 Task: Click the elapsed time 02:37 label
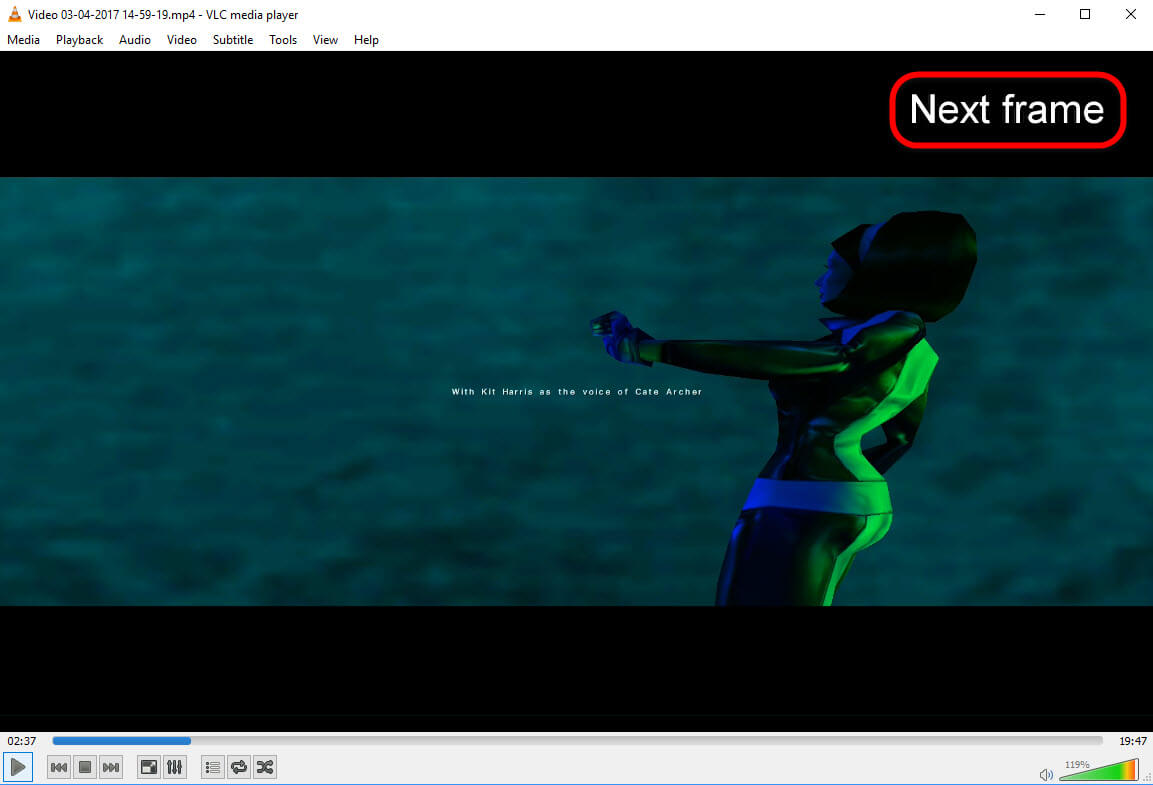[x=22, y=741]
